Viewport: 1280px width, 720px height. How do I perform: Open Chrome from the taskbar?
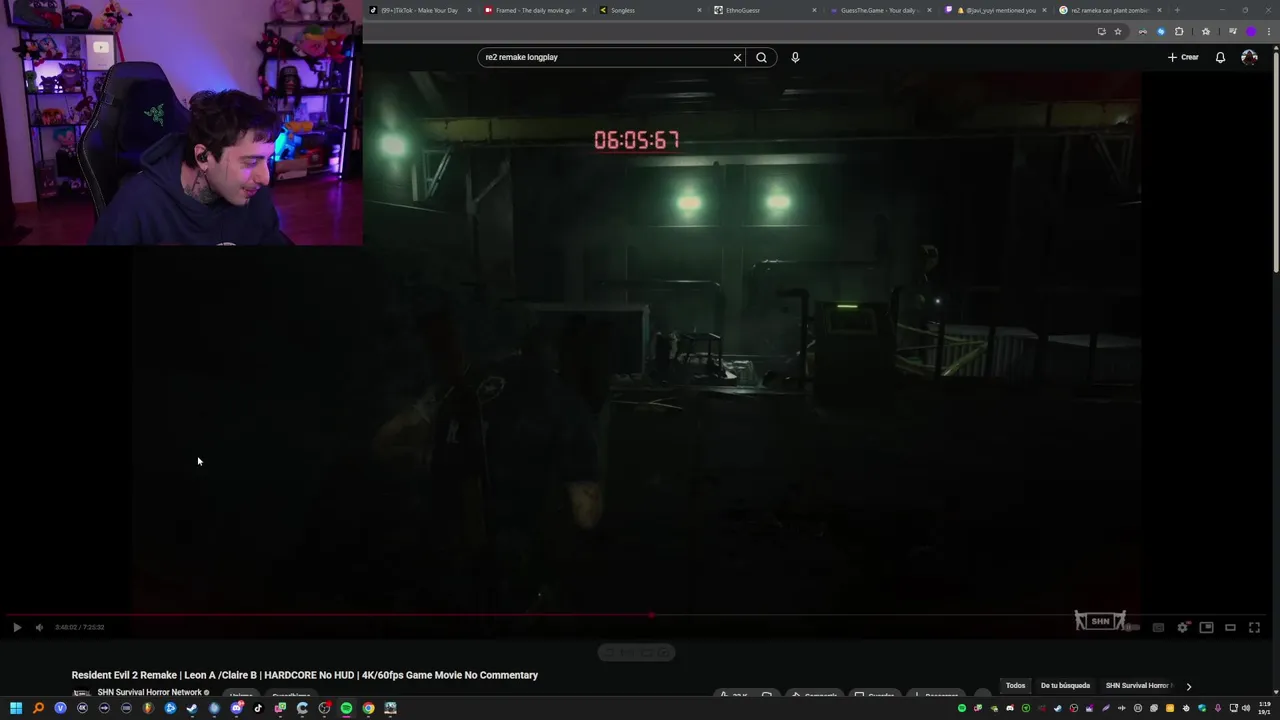[368, 708]
